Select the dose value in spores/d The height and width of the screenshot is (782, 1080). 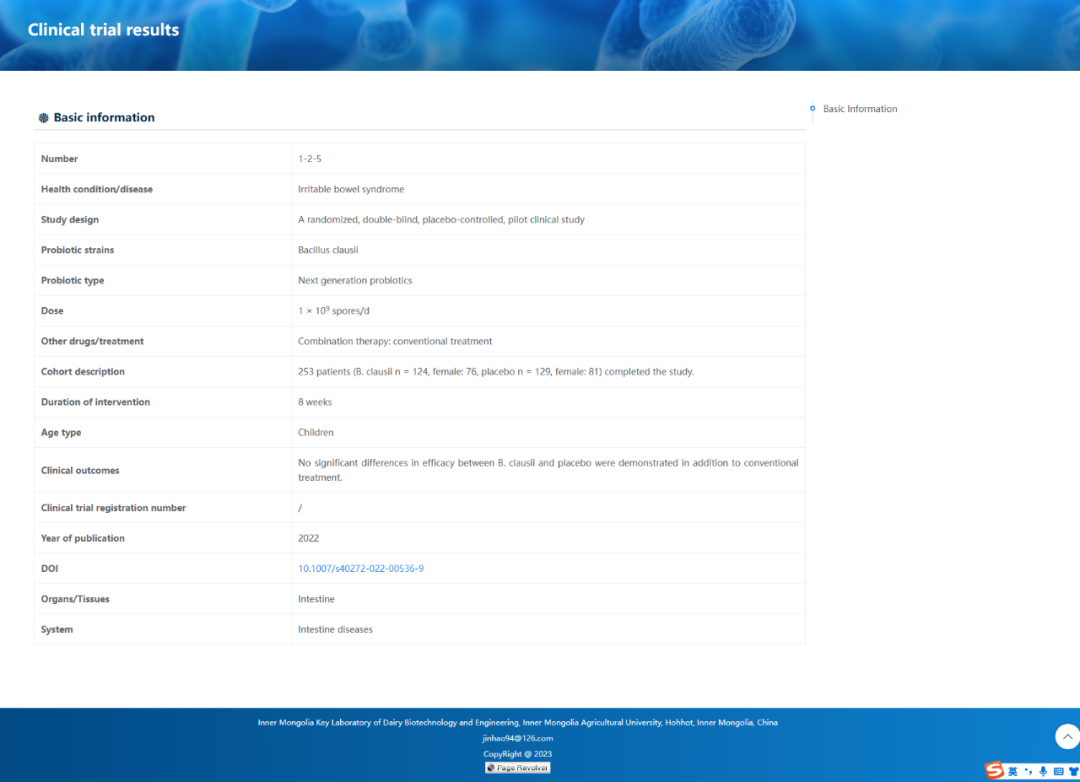(333, 310)
